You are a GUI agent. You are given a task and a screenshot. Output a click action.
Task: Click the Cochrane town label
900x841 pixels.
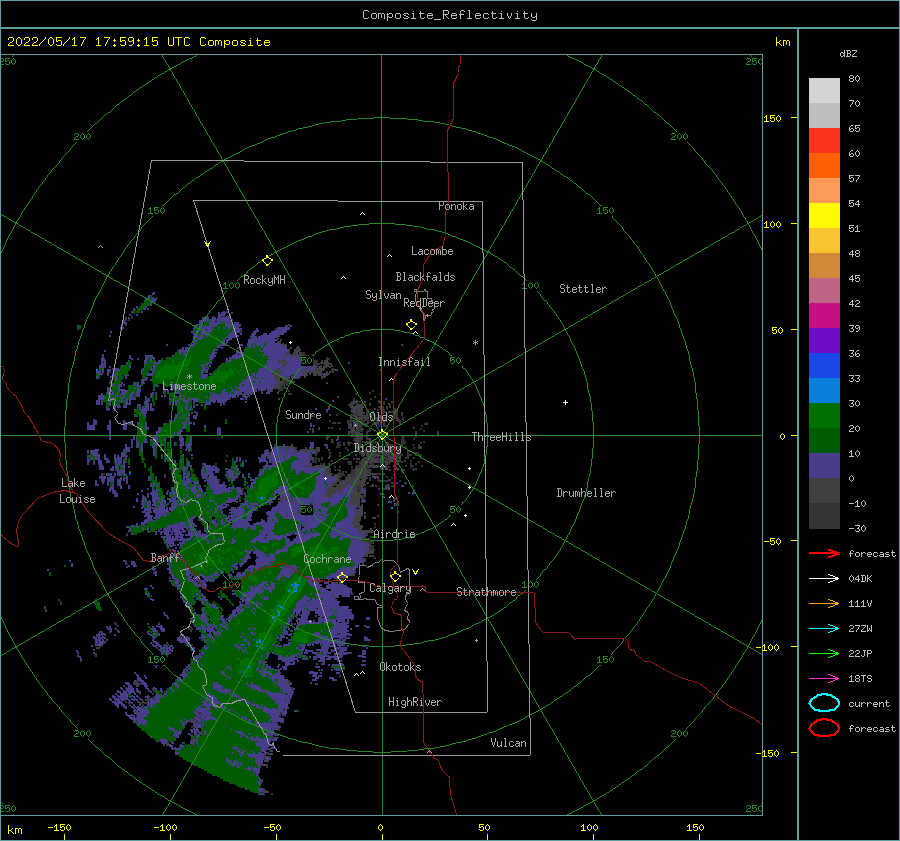tap(327, 559)
